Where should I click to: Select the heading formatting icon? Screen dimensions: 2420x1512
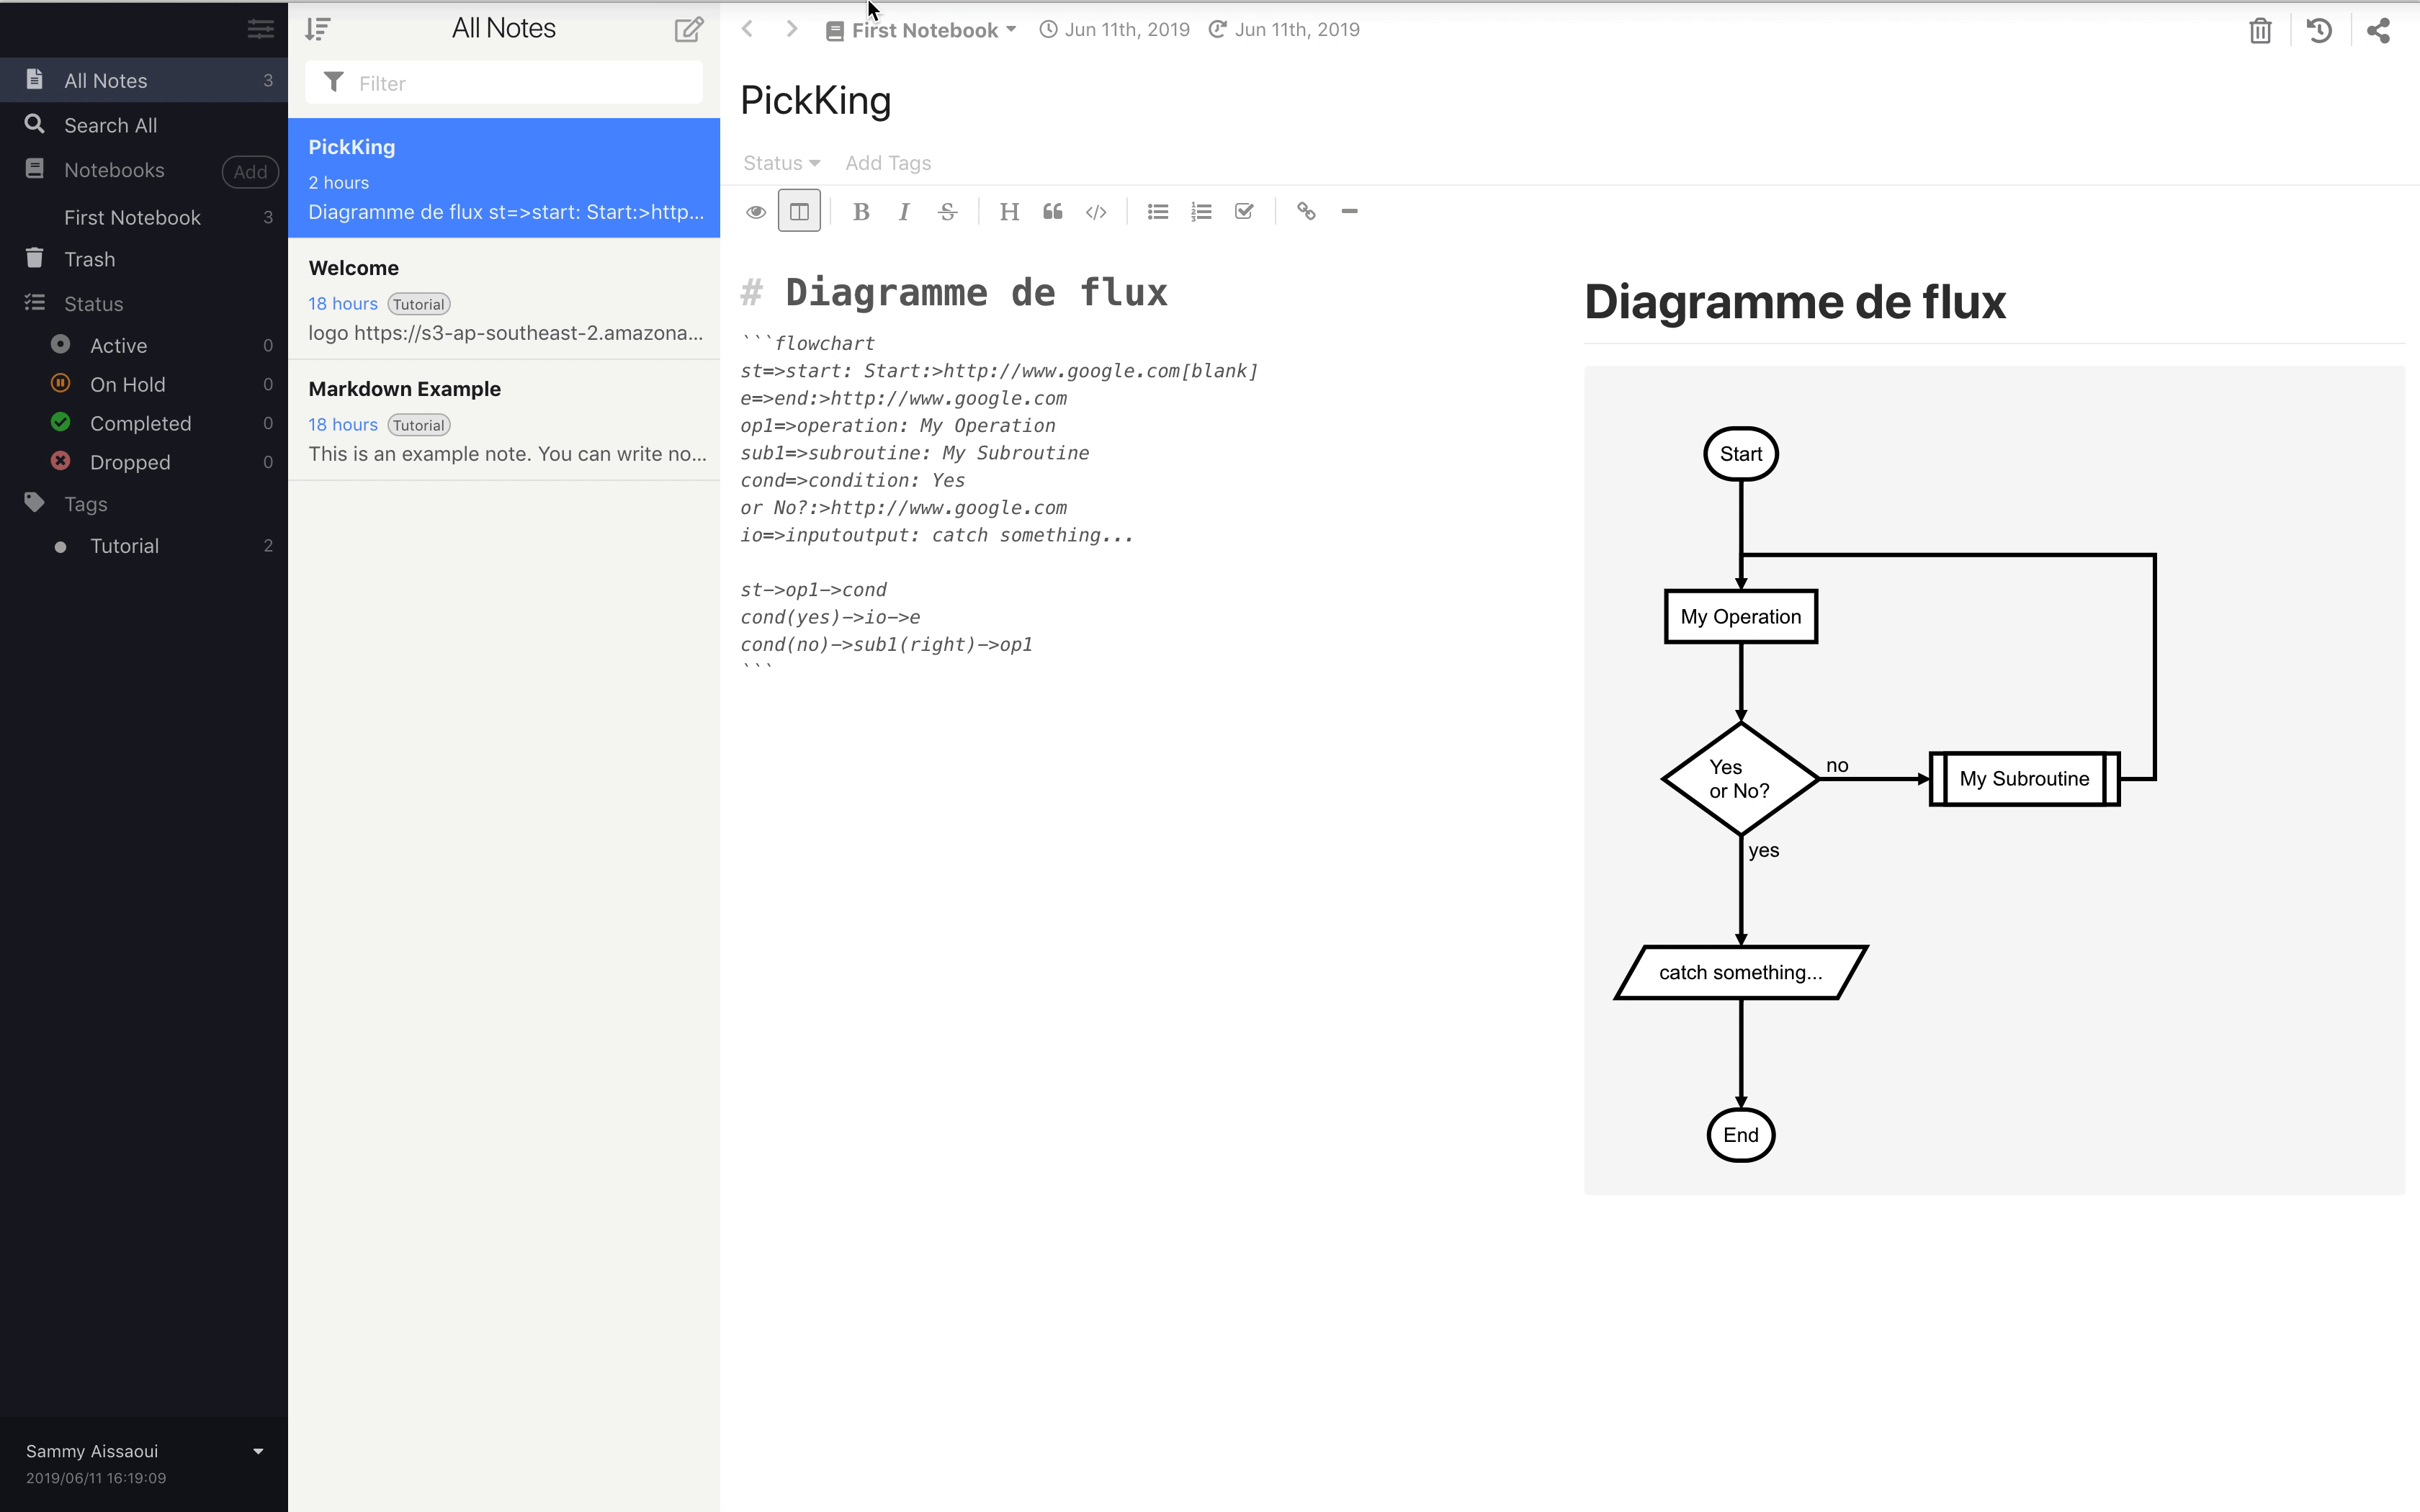[x=1010, y=211]
